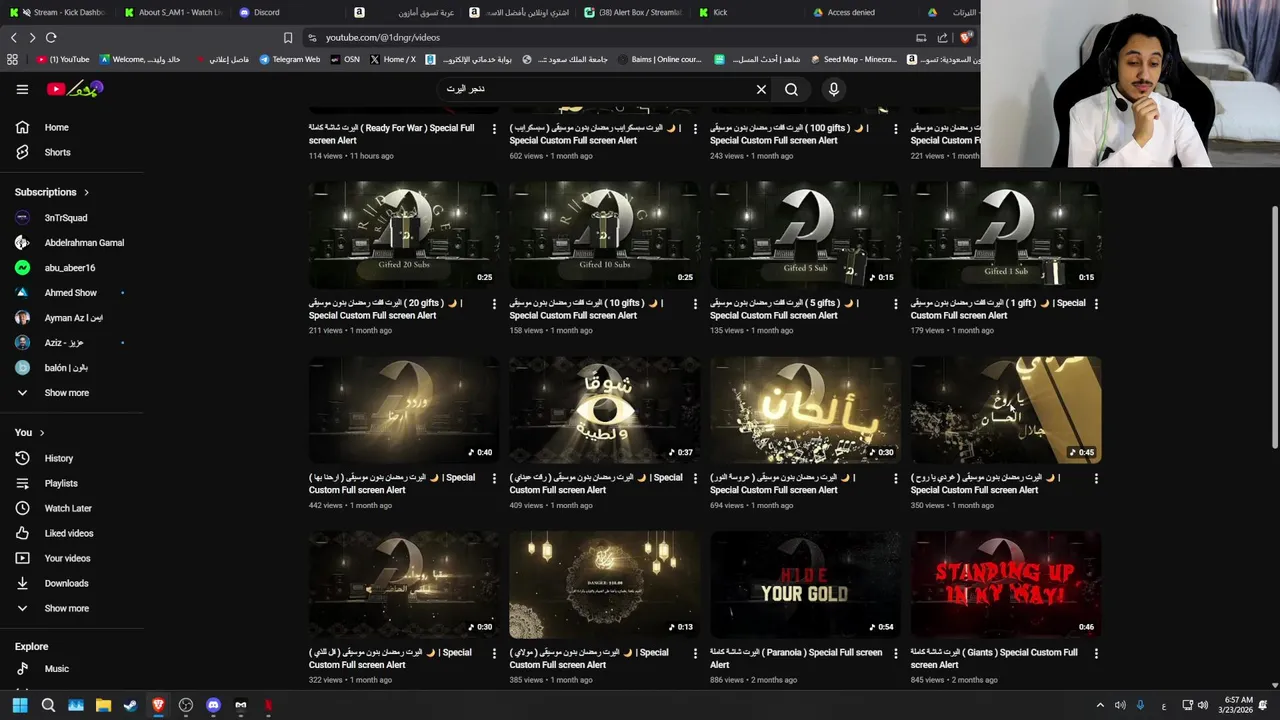The image size is (1280, 720).
Task: Clear the search box with X
Action: pyautogui.click(x=761, y=89)
